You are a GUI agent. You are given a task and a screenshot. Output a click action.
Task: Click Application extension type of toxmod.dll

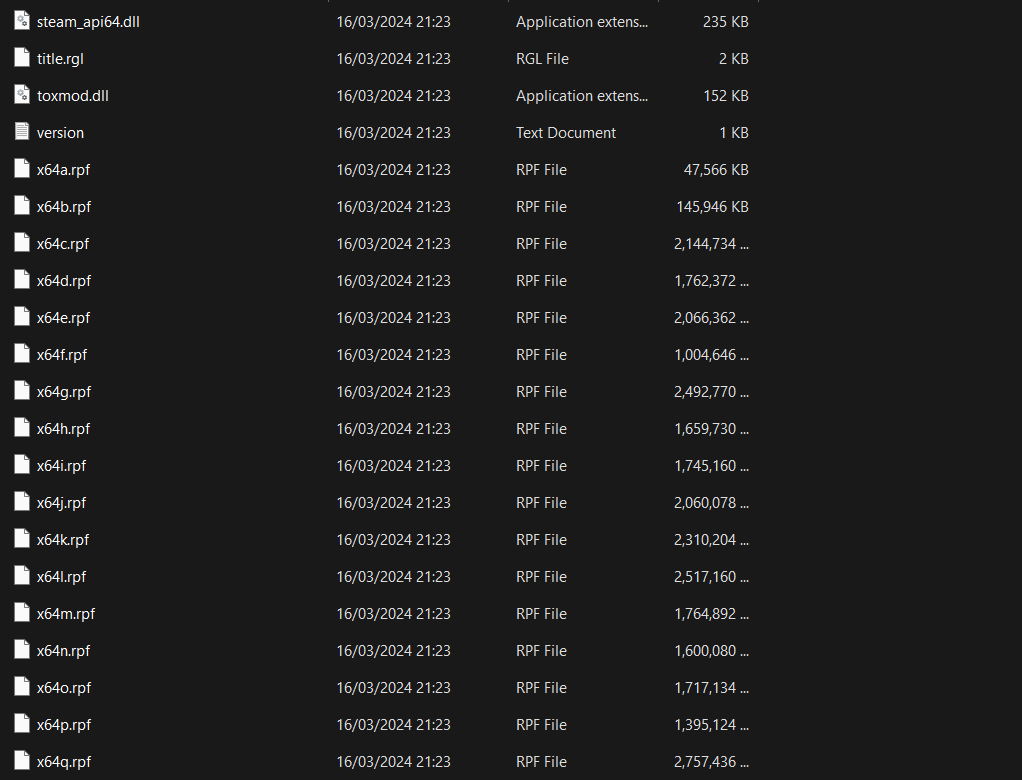coord(582,96)
